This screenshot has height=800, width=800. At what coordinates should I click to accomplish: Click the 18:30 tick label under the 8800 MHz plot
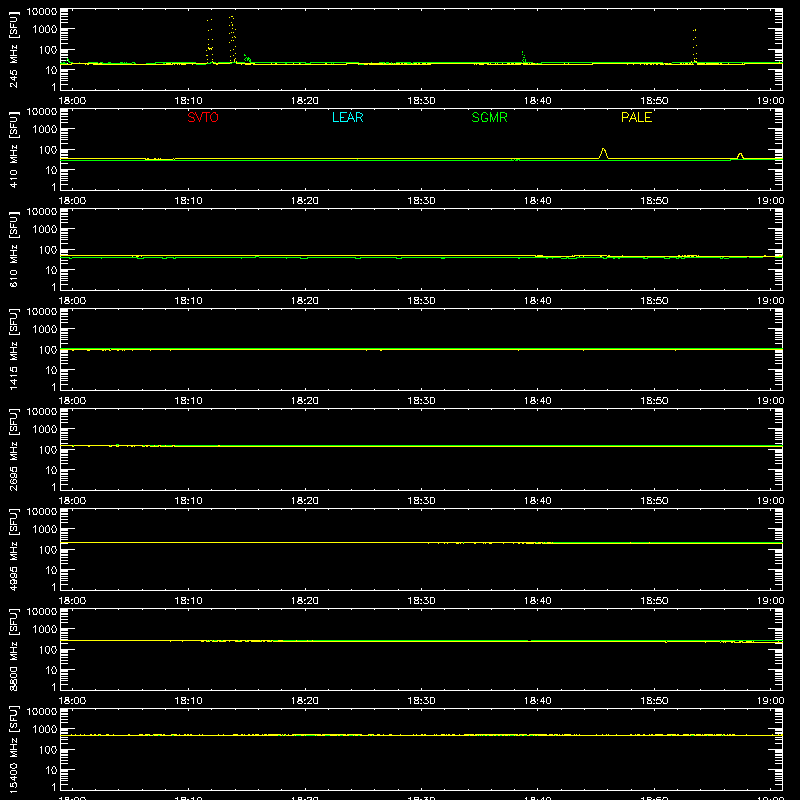coord(421,701)
